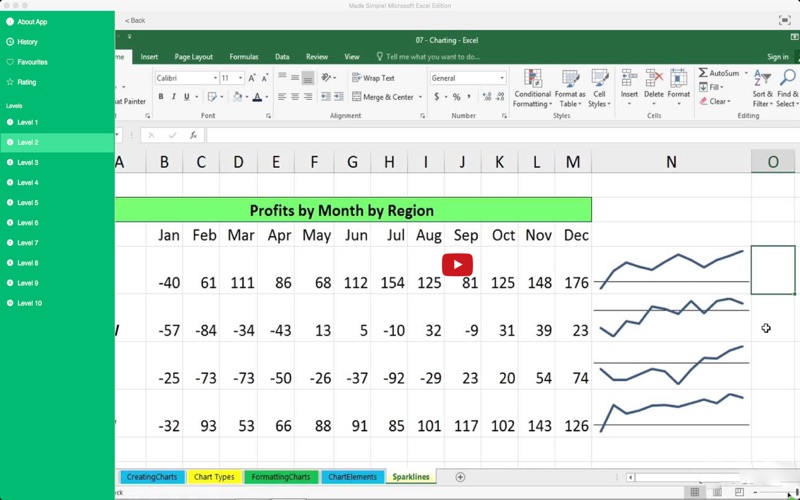Toggle Italic formatting in the Font group
The width and height of the screenshot is (800, 500).
point(173,96)
